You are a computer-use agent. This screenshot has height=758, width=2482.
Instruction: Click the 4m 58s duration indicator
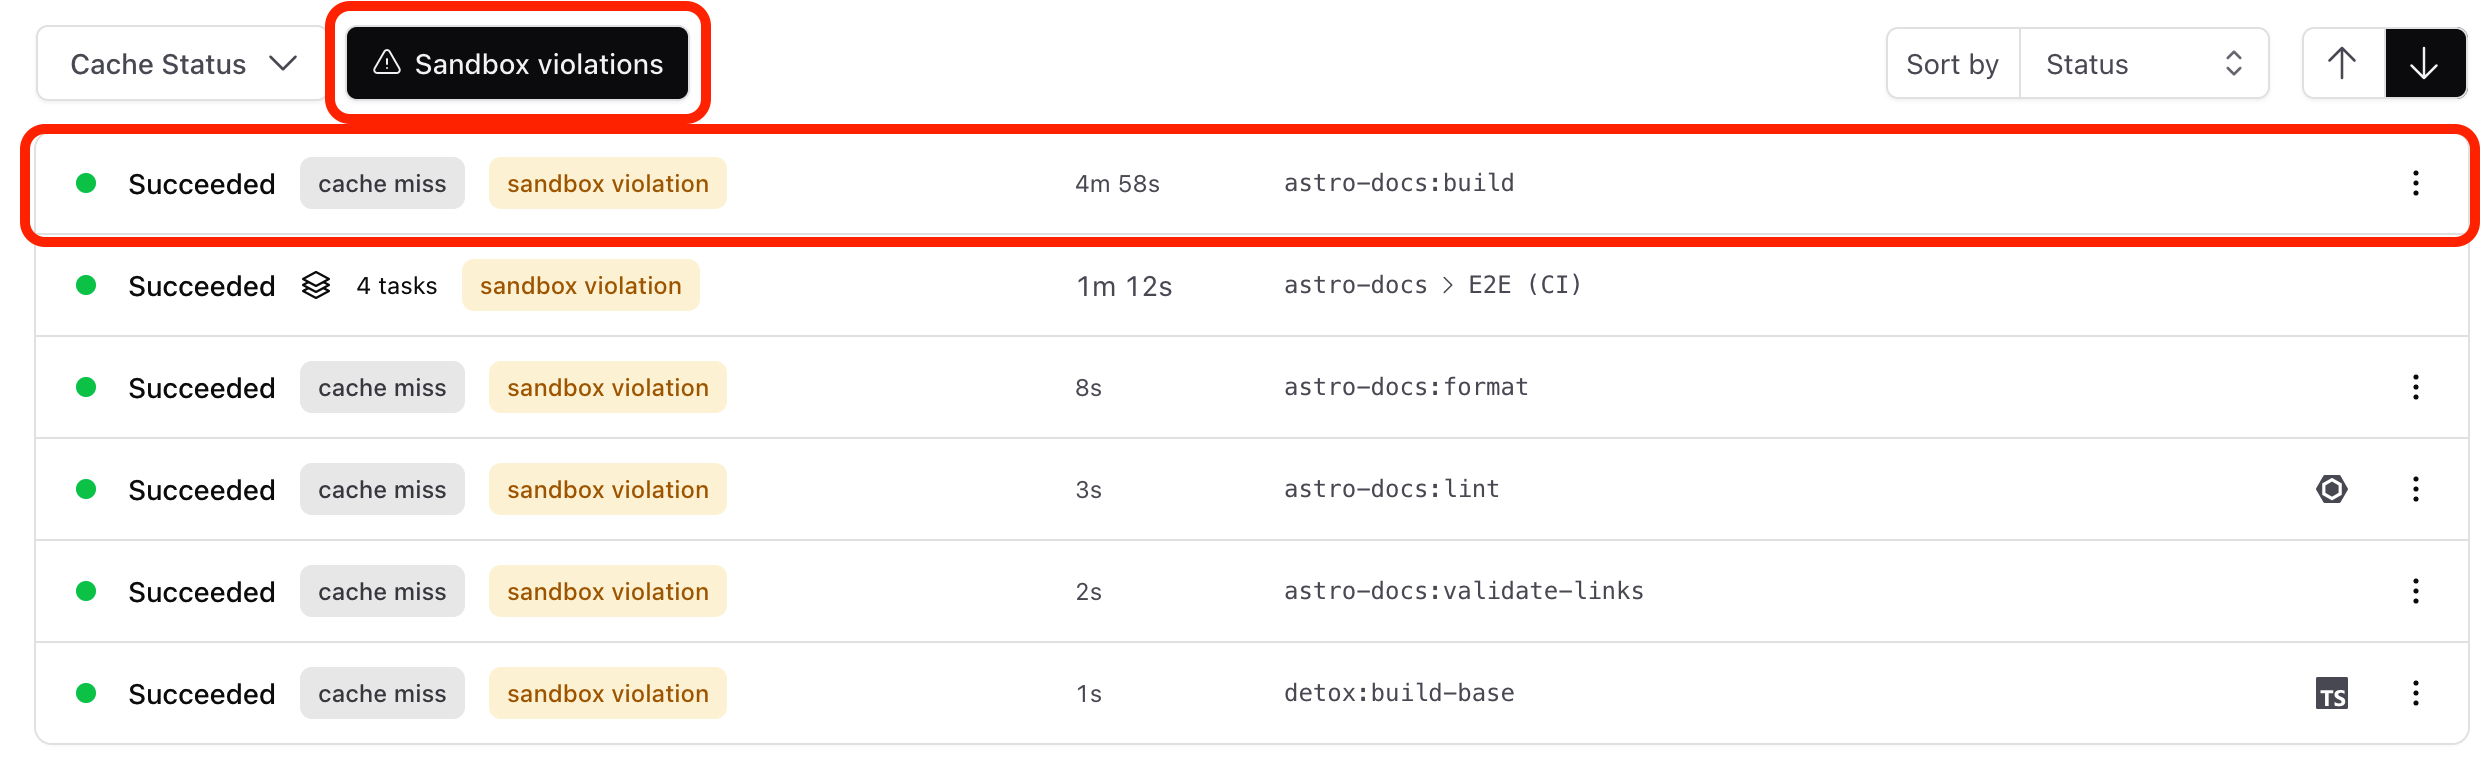coord(1118,183)
